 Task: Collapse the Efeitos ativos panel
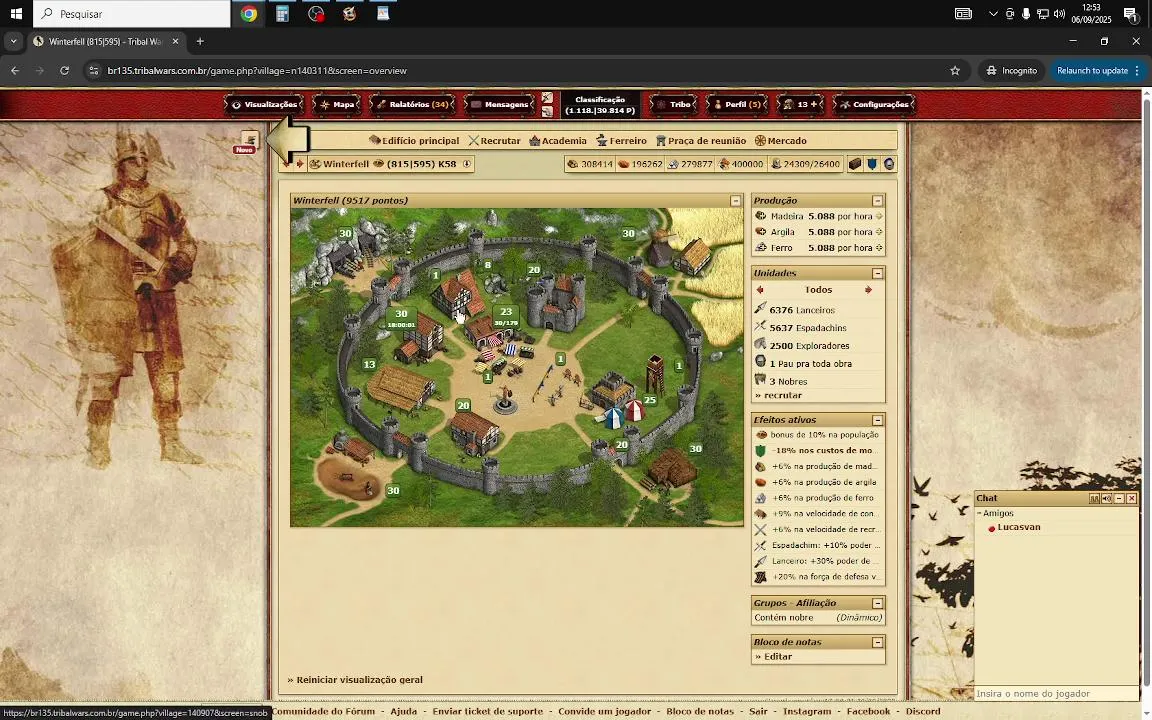coord(877,420)
